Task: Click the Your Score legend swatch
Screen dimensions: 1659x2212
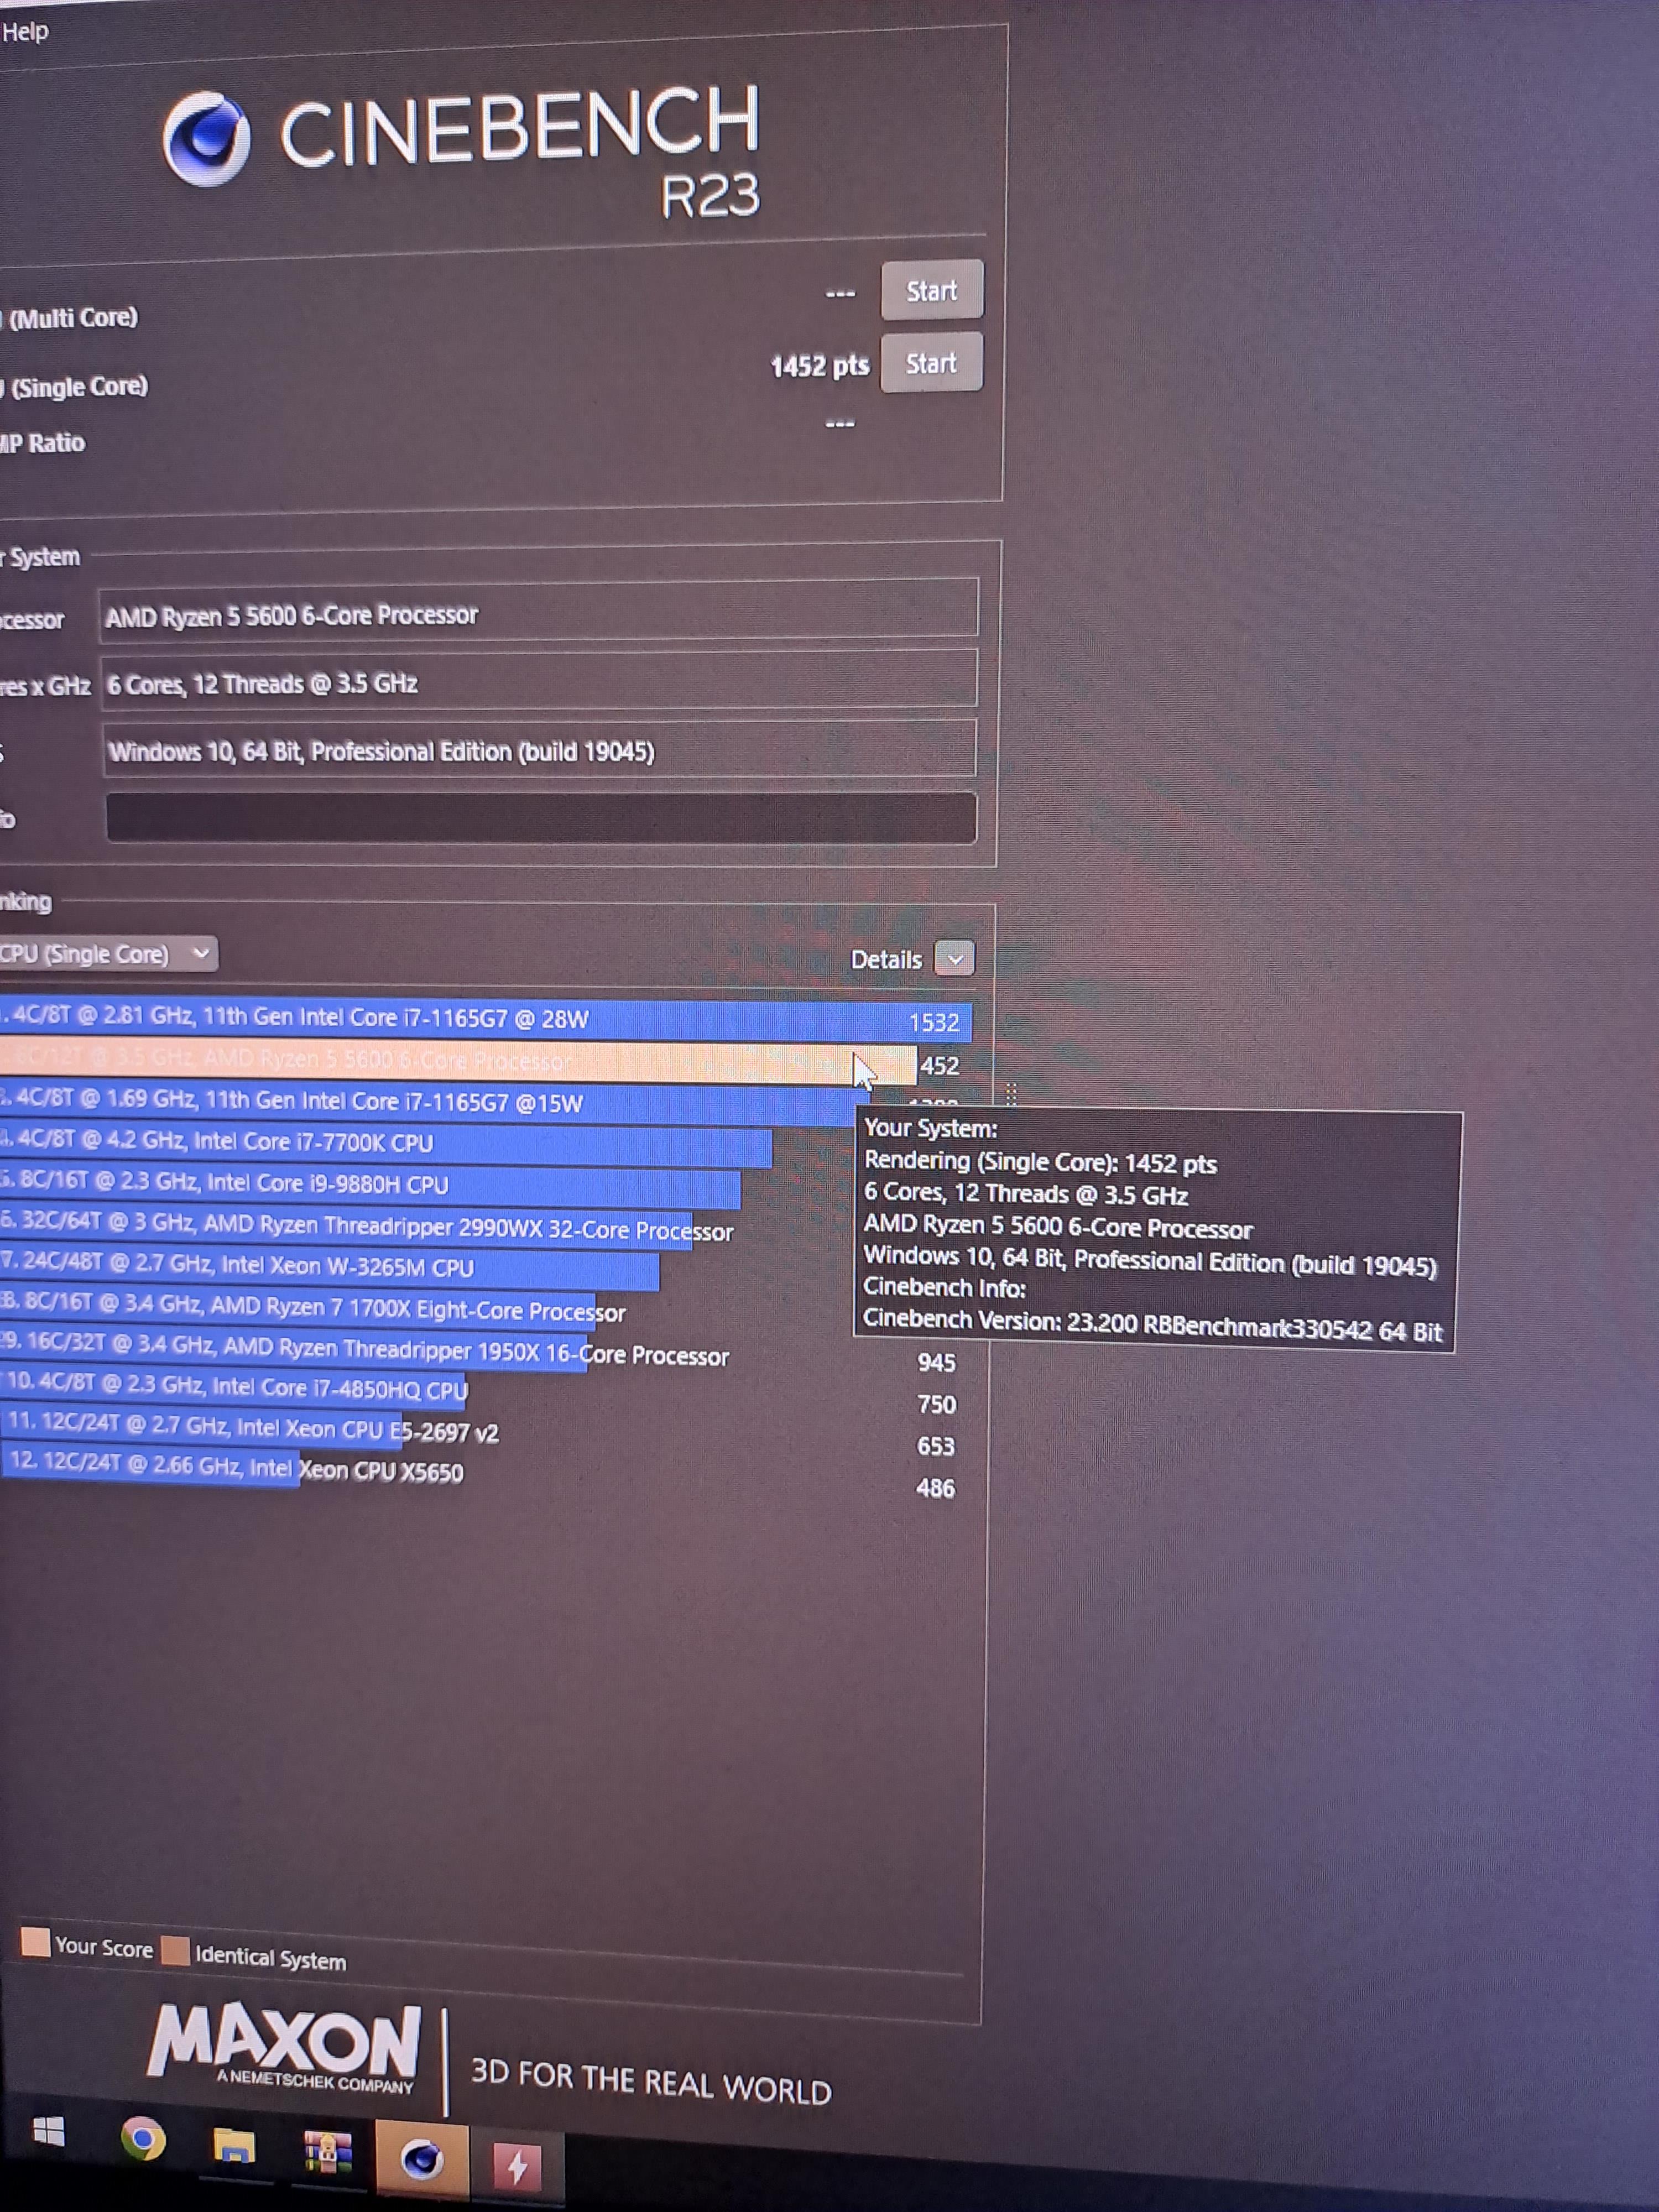Action: (36, 1942)
